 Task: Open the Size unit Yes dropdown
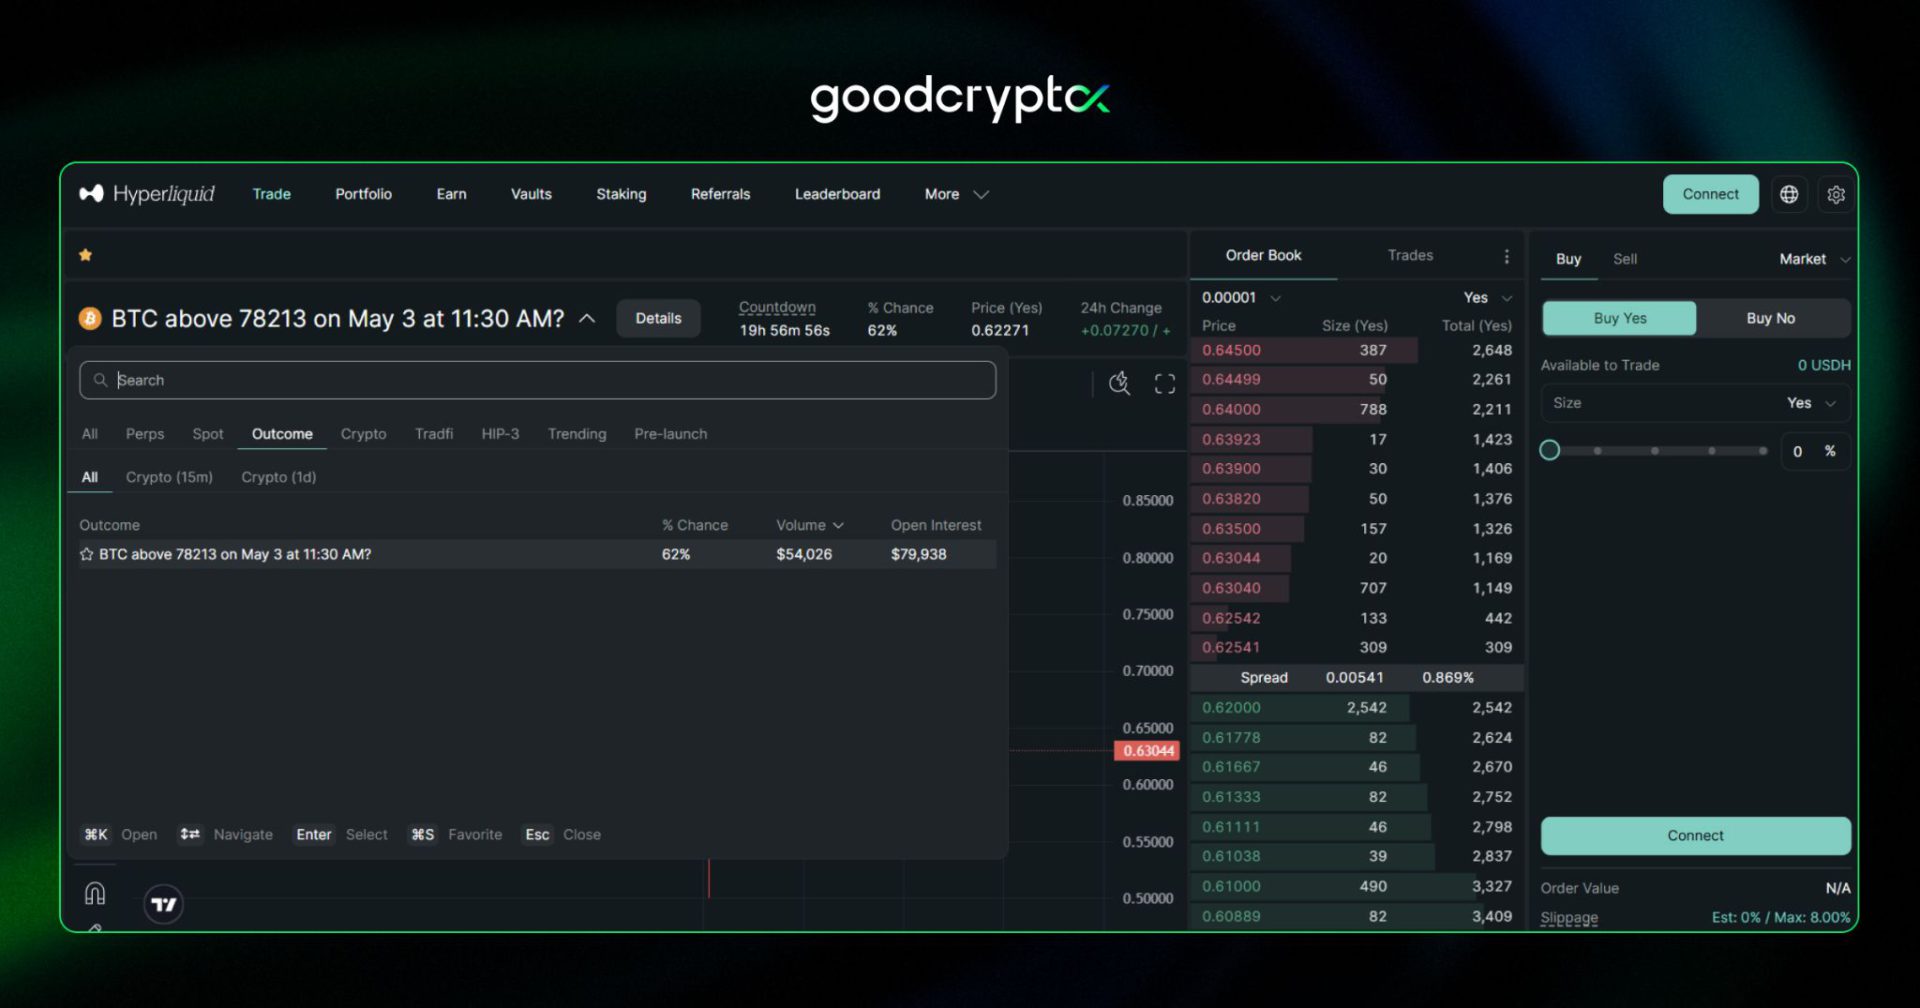click(1811, 403)
